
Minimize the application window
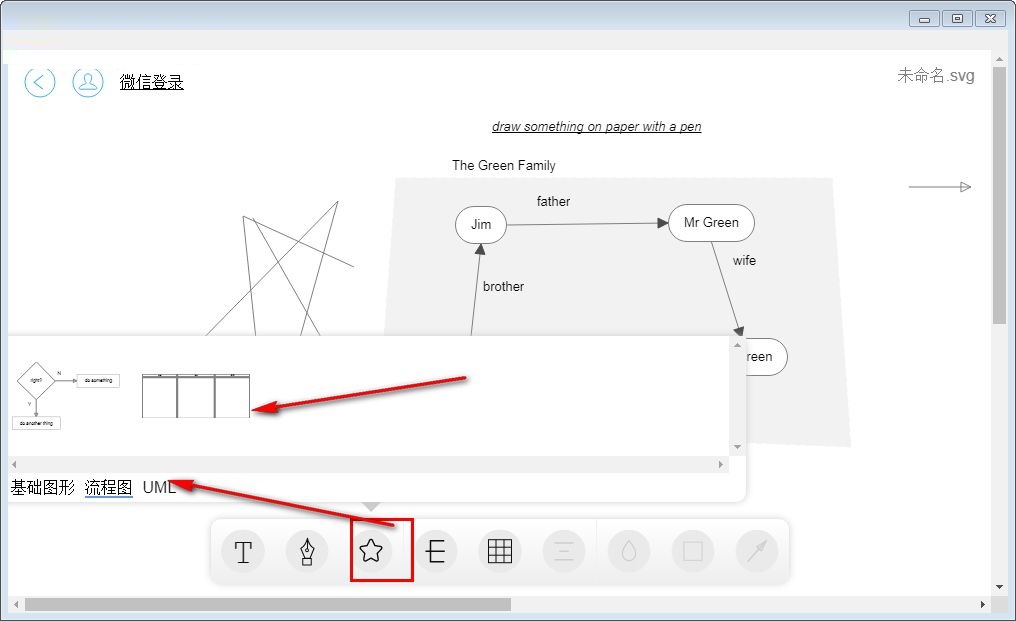click(x=925, y=19)
